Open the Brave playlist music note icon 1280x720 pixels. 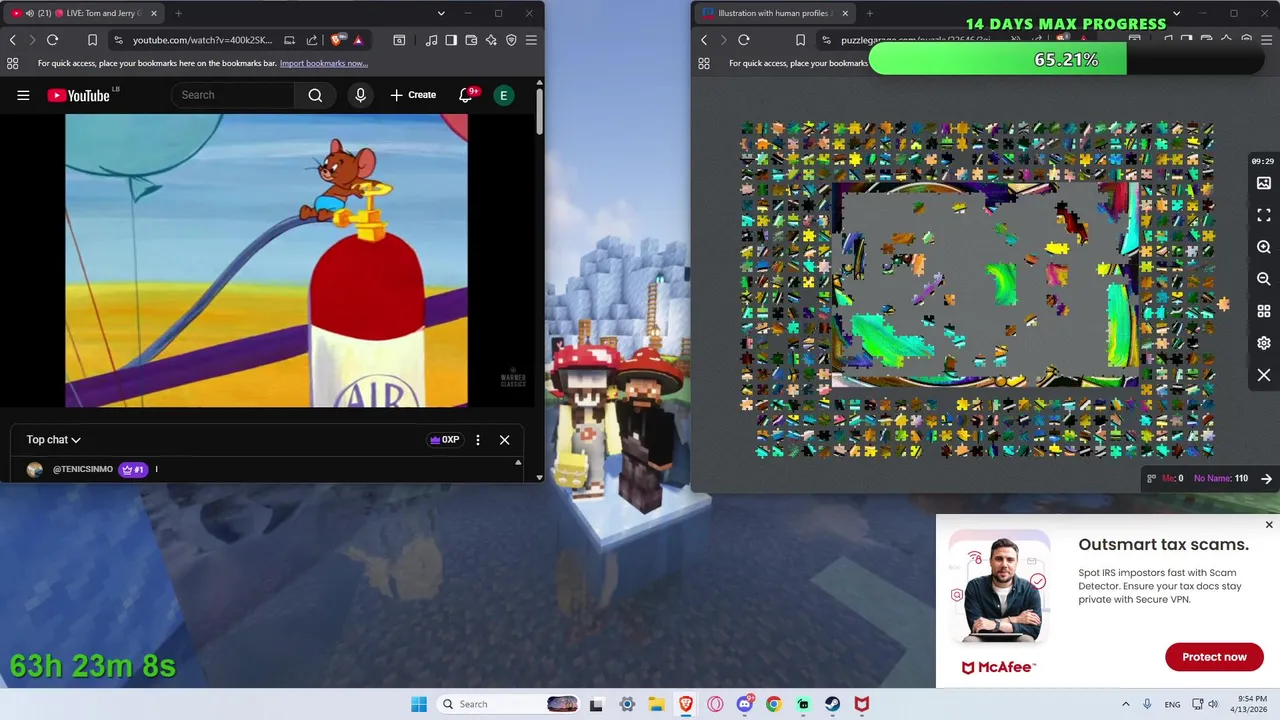tap(431, 40)
